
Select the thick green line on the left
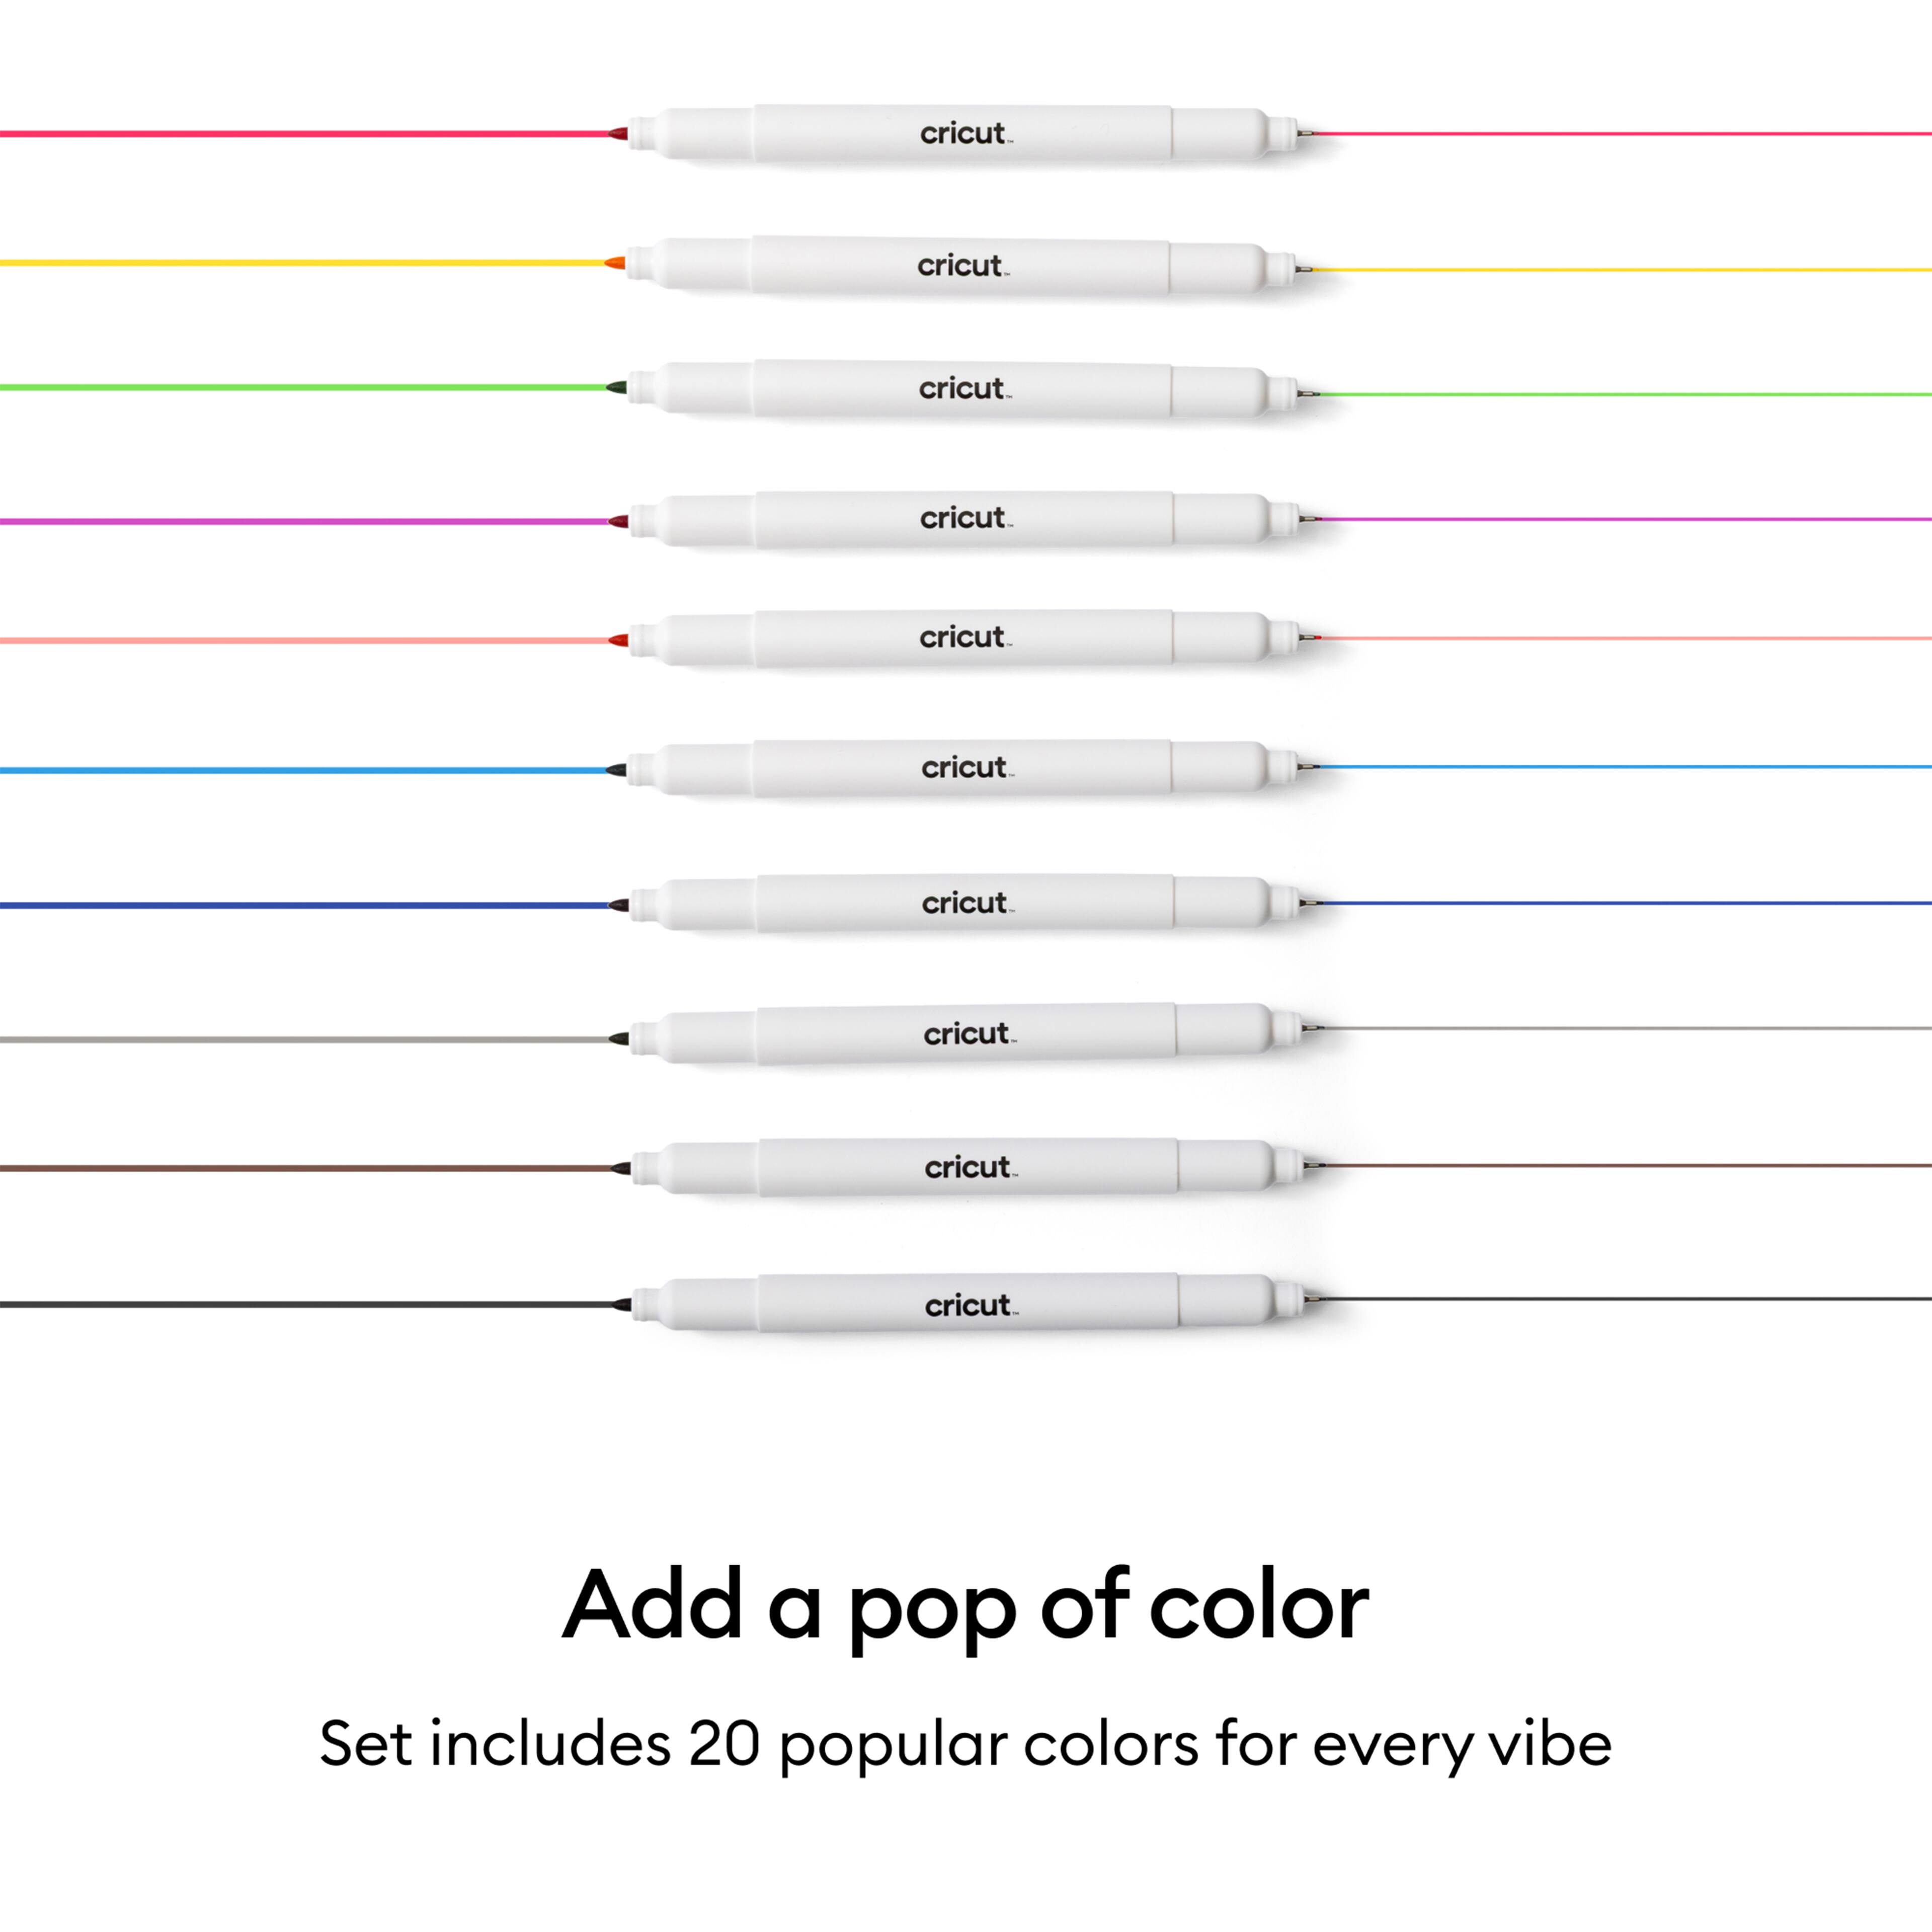[300, 387]
